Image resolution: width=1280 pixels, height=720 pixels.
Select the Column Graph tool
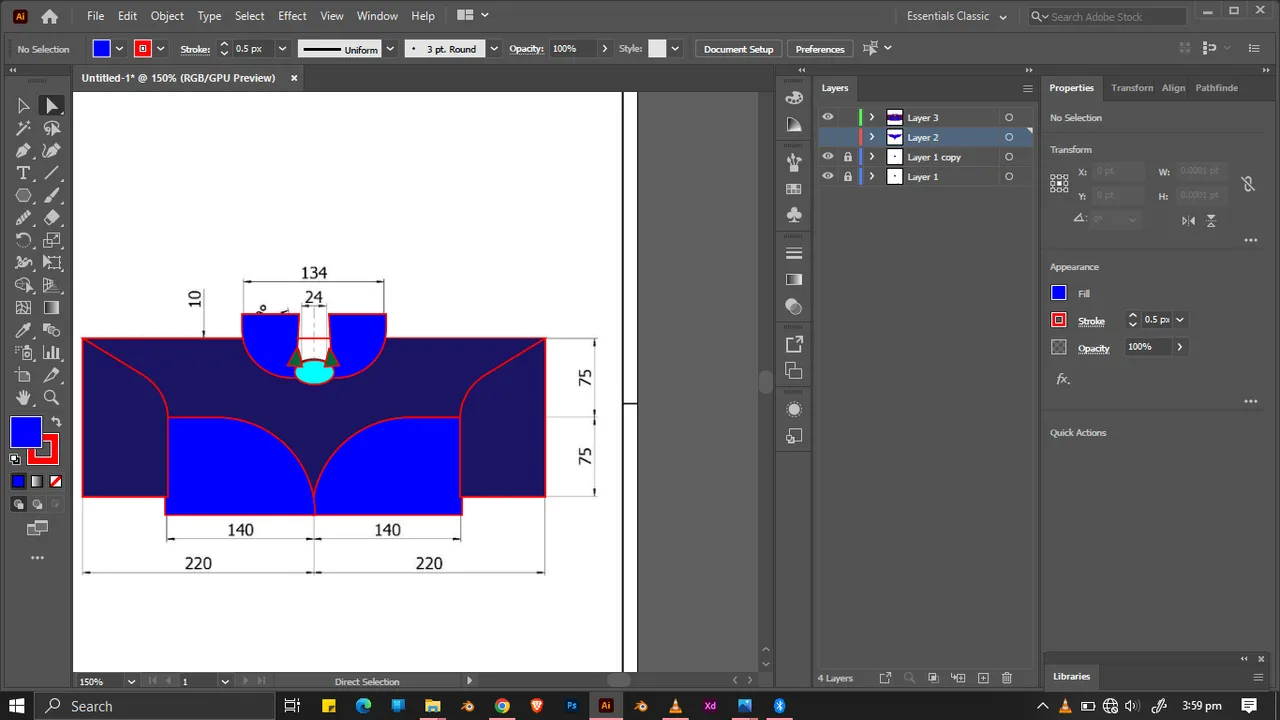(x=52, y=352)
